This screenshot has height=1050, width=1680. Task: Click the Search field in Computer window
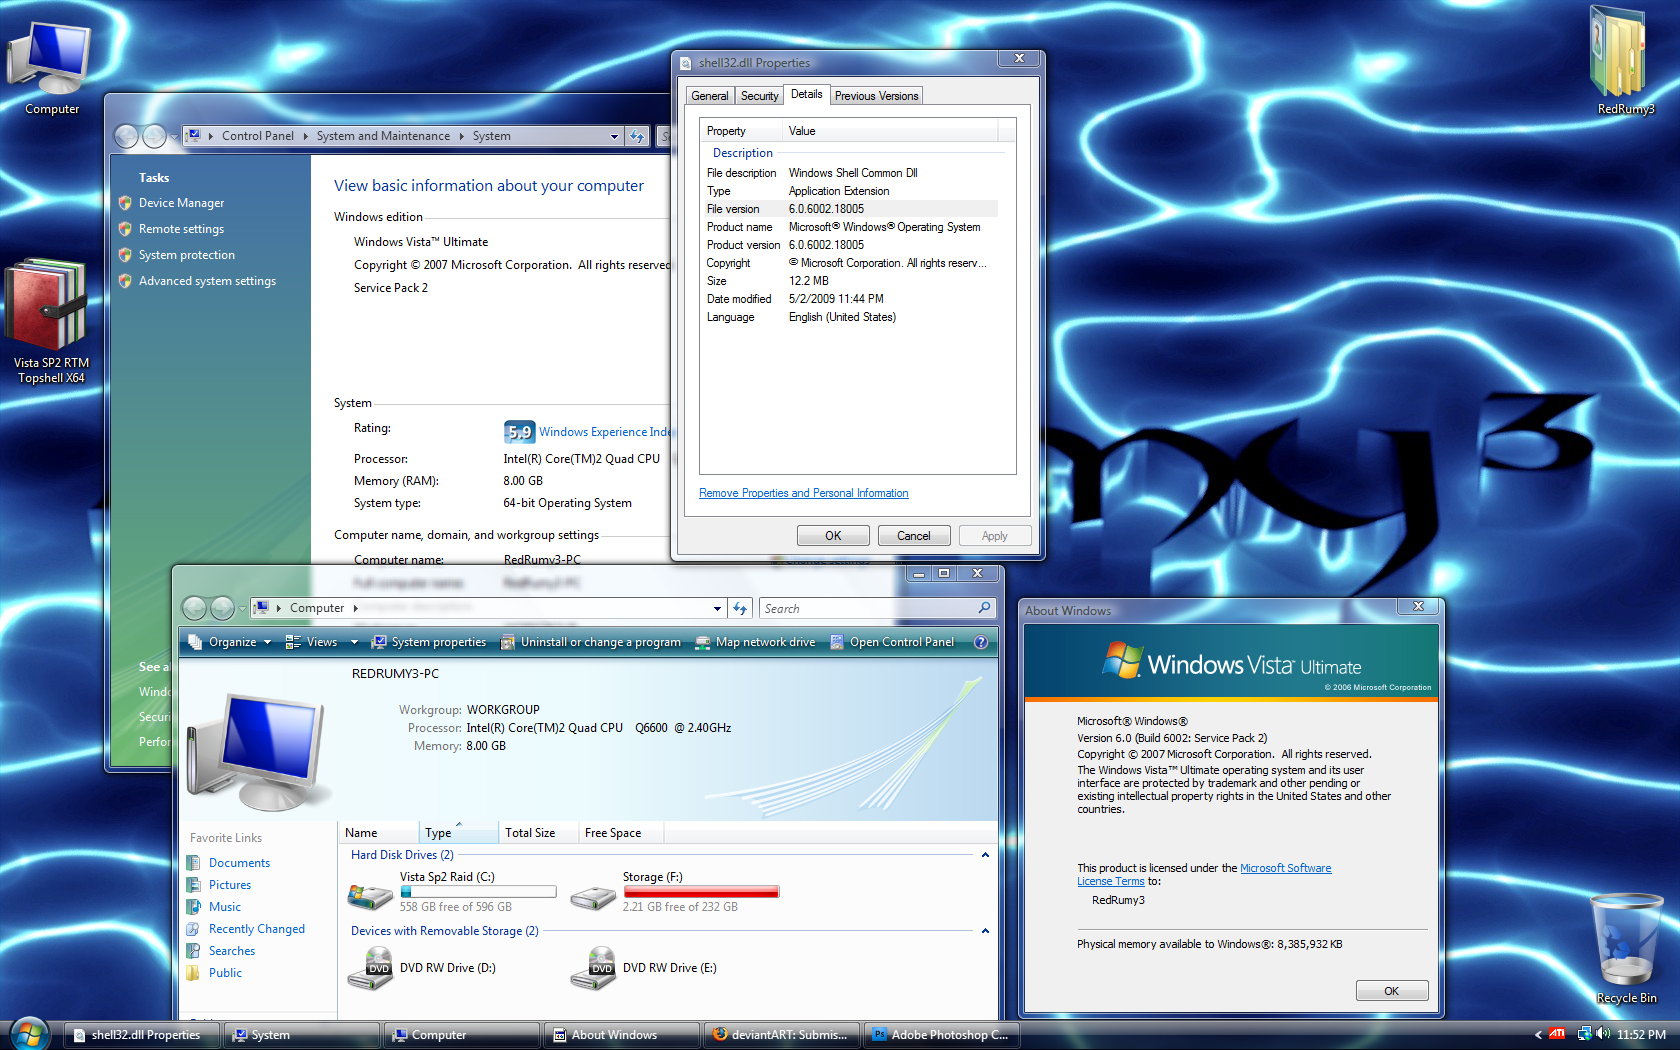pos(868,608)
